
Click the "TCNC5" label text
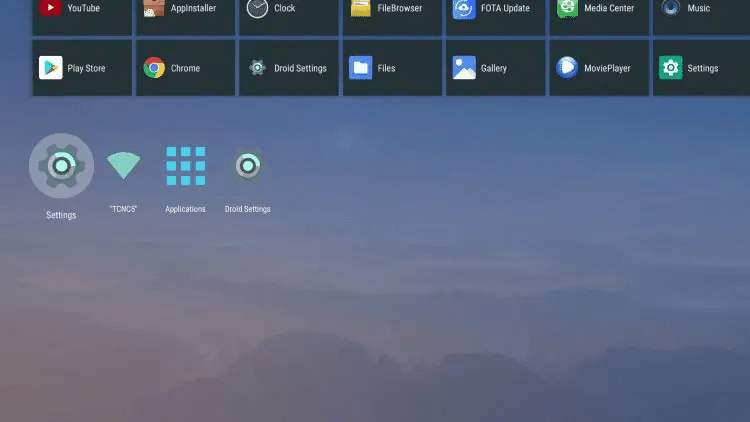123,209
